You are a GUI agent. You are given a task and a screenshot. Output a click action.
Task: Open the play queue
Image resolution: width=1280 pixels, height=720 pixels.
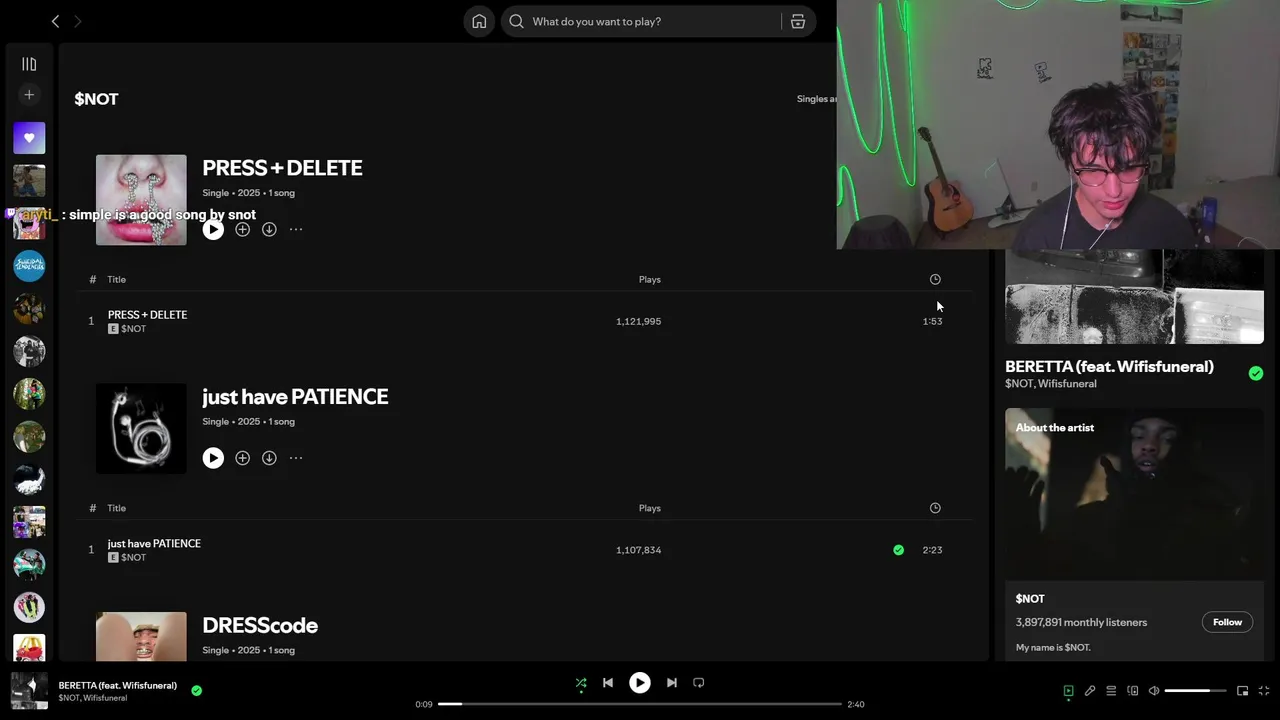tap(1111, 691)
